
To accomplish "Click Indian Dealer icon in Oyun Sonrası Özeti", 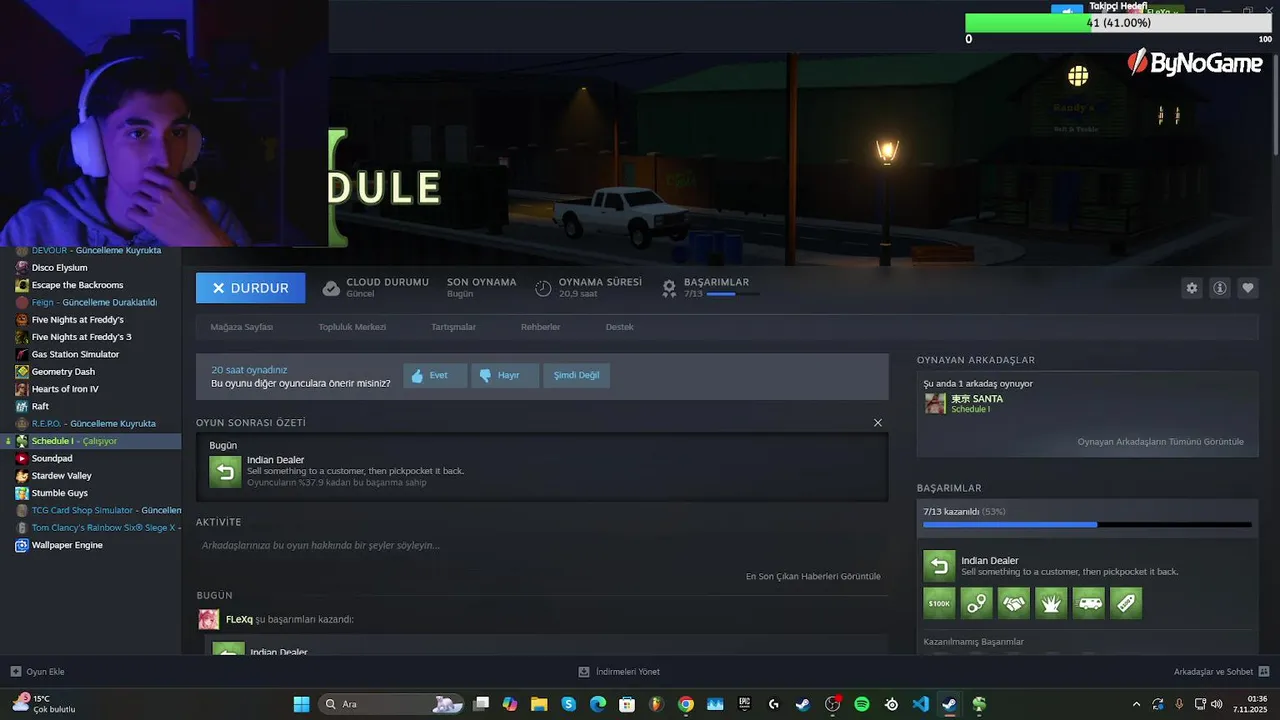I will pyautogui.click(x=225, y=471).
